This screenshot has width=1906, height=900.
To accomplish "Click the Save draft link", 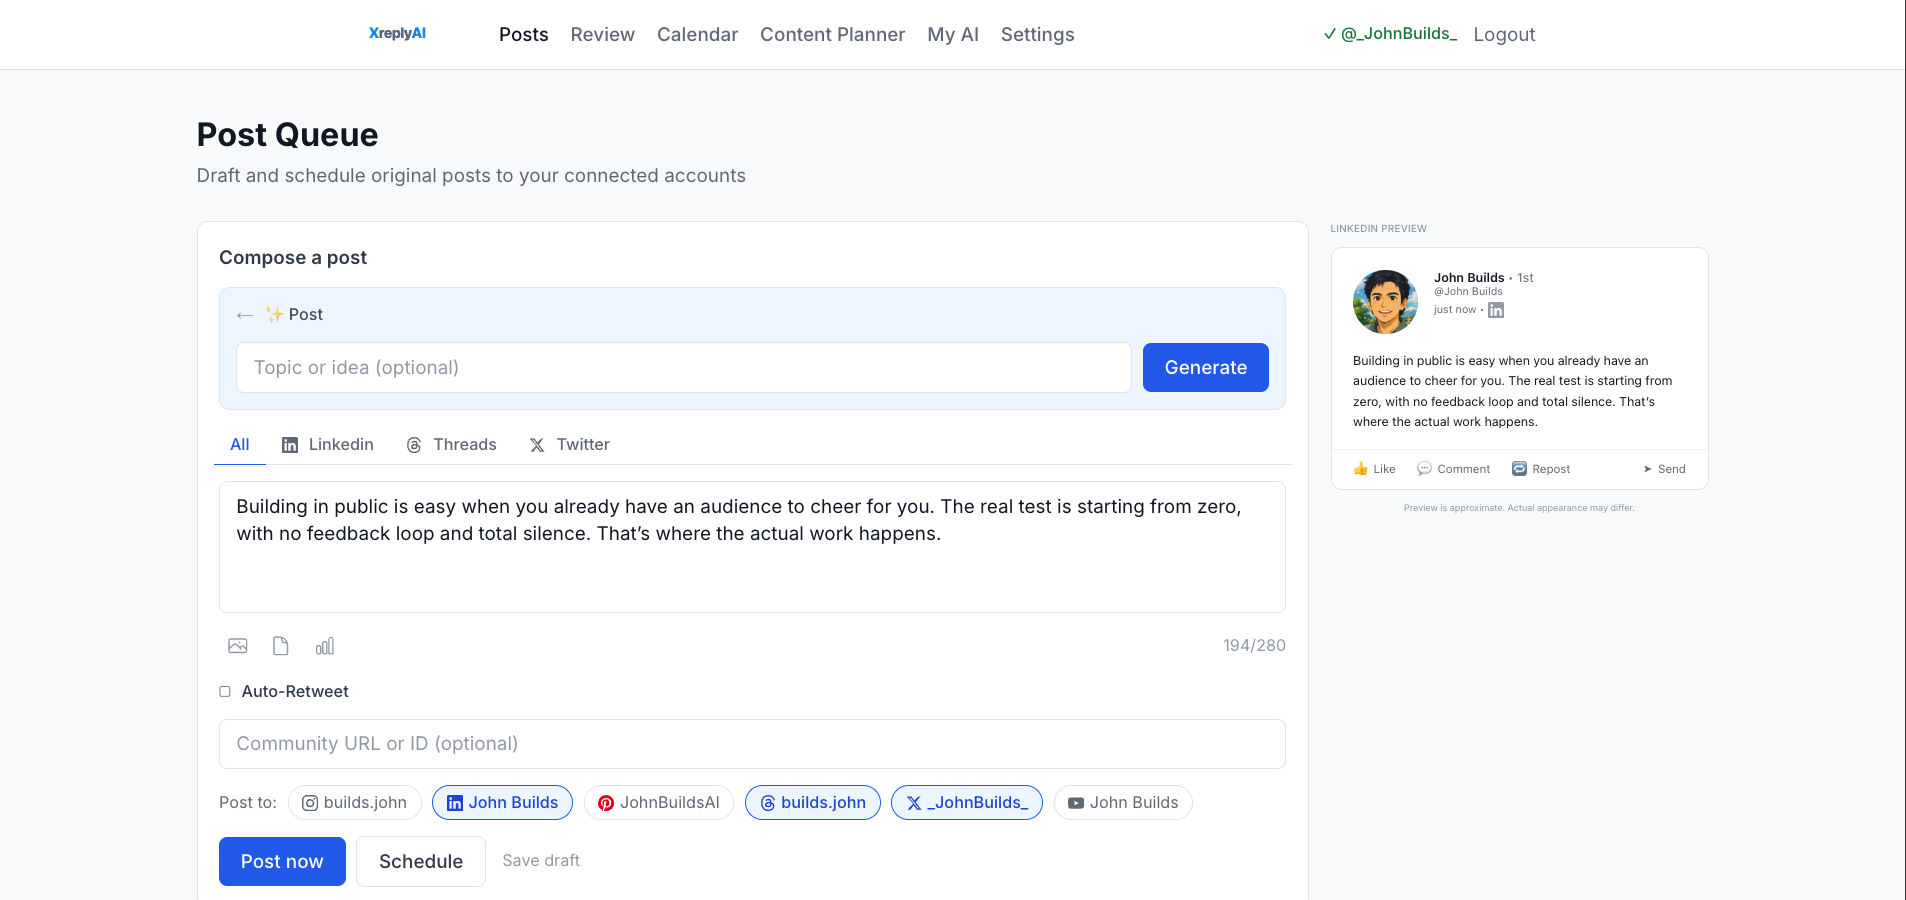I will 540,861.
